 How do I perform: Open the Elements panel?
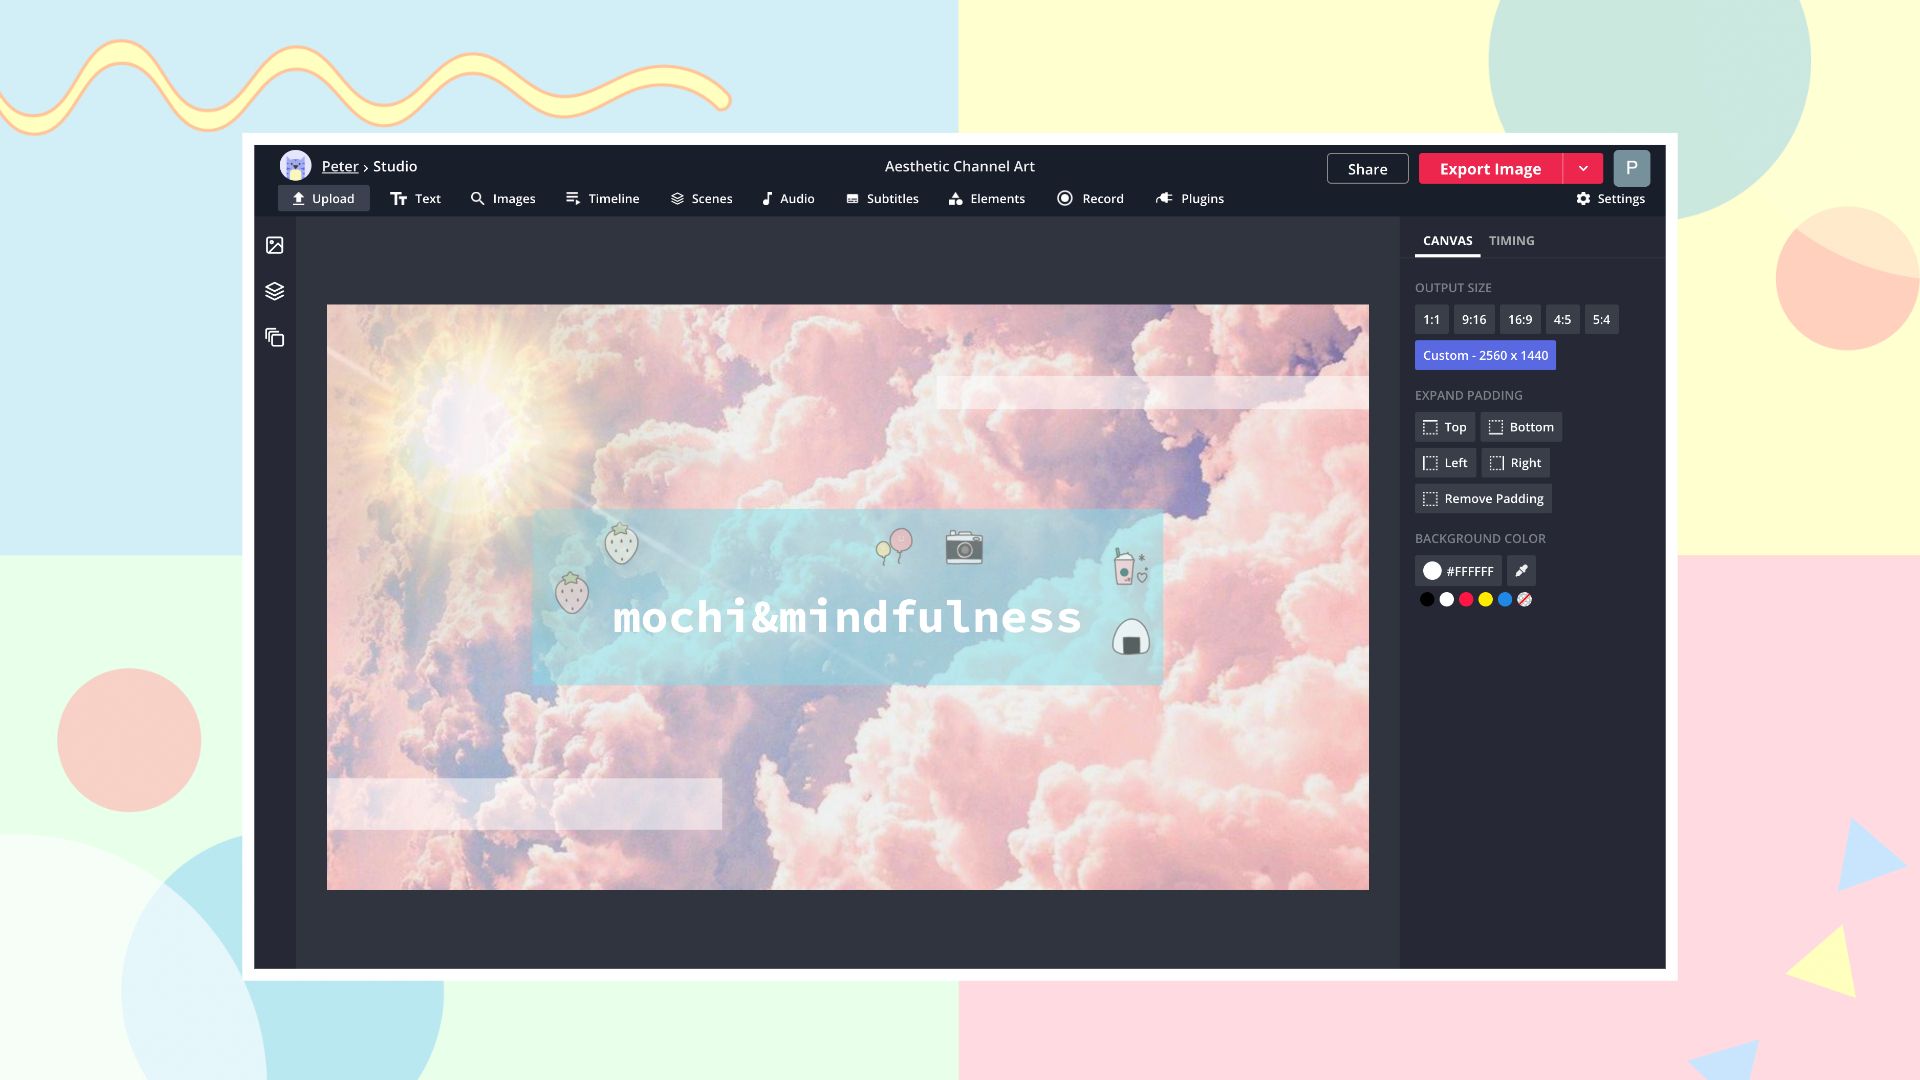click(x=988, y=198)
